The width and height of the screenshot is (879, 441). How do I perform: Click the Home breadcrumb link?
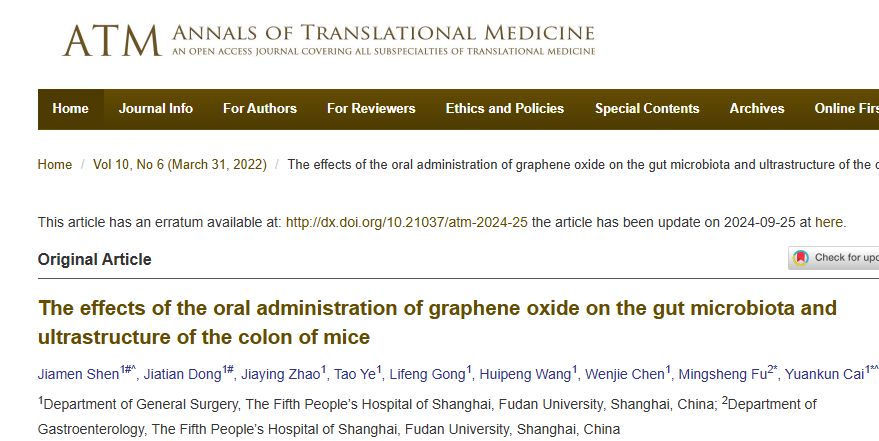tap(54, 165)
